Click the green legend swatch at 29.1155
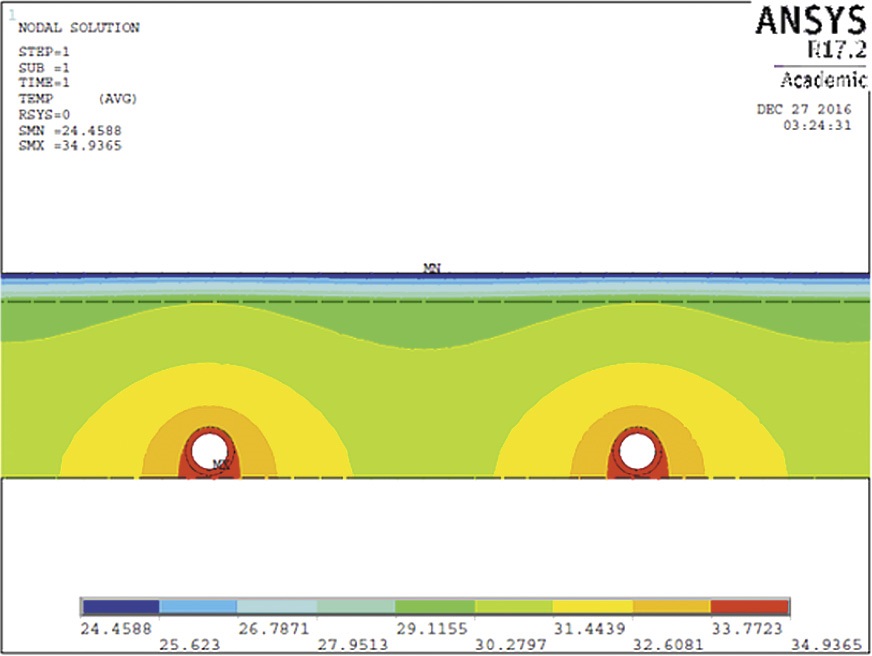 (435, 607)
